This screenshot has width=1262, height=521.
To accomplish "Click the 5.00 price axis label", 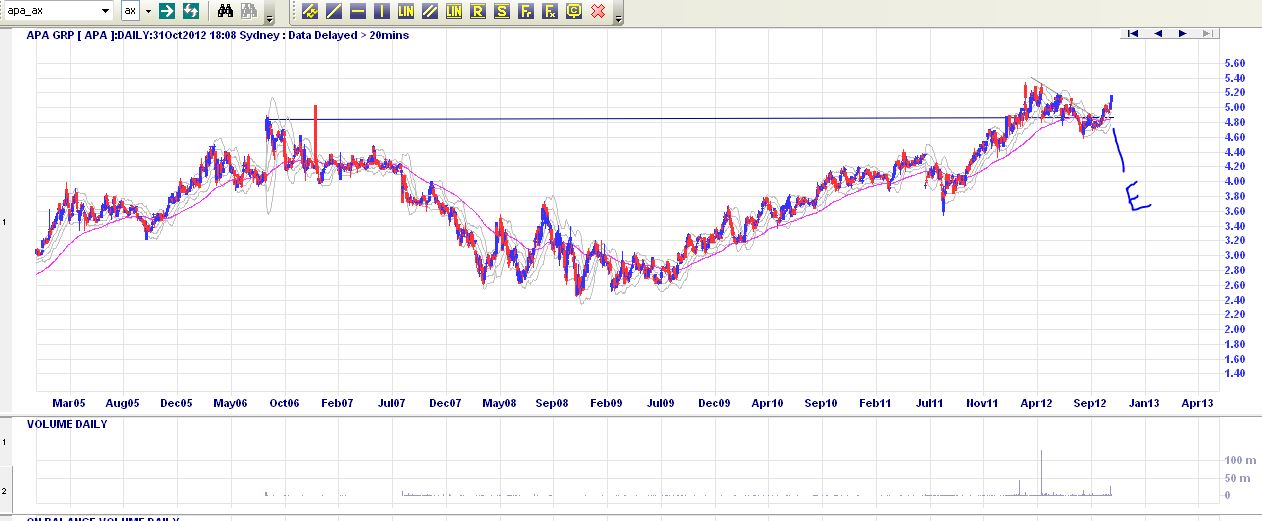I will (x=1234, y=107).
